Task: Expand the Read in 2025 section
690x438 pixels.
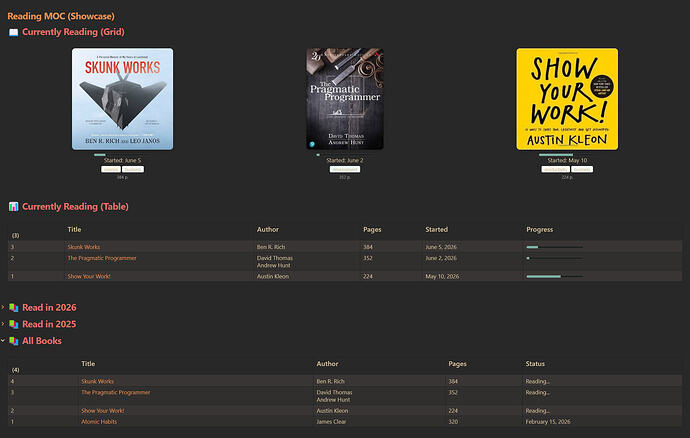Action: click(x=3, y=324)
